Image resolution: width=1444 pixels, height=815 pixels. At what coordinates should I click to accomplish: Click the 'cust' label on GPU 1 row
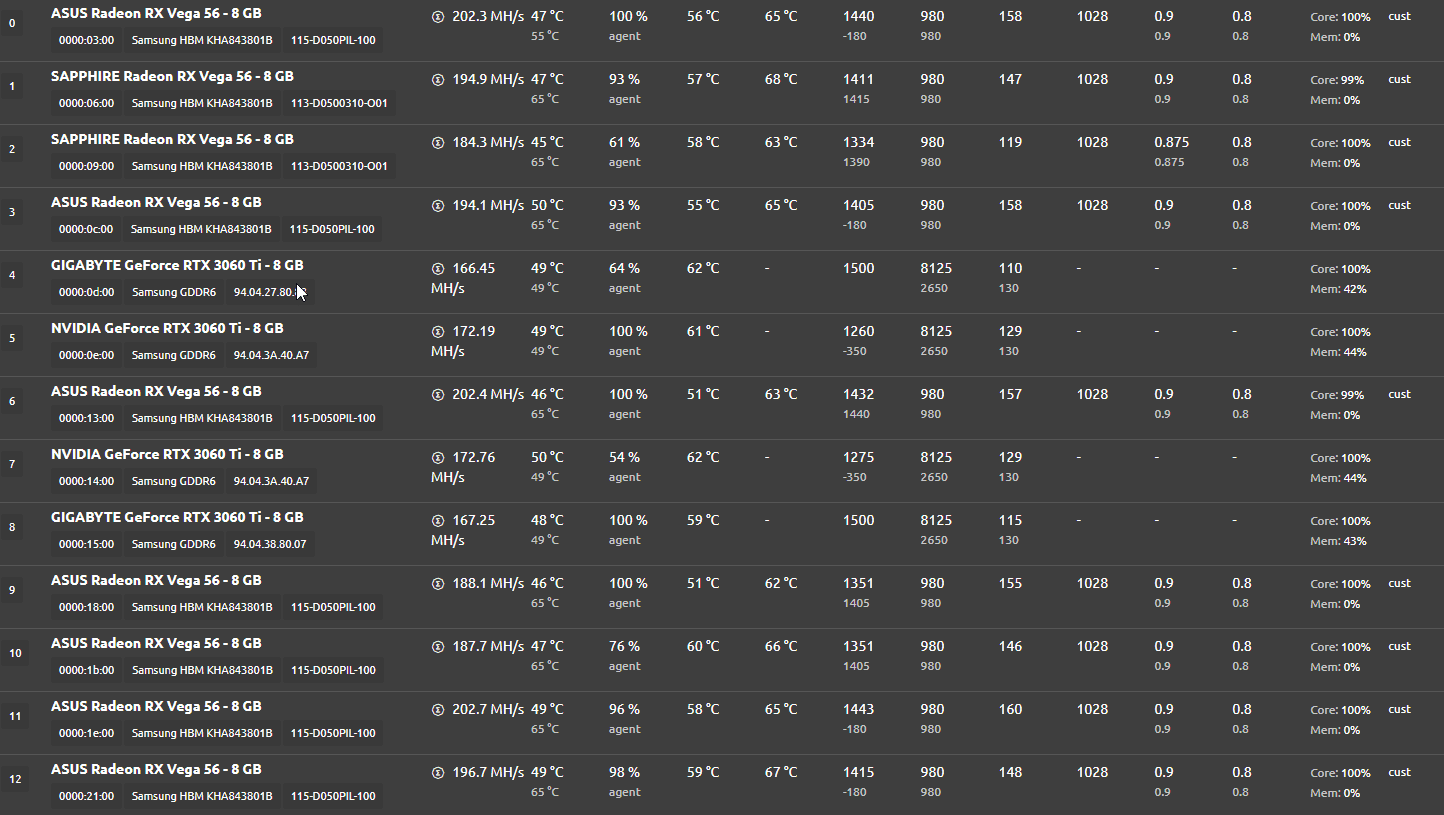pyautogui.click(x=1399, y=79)
